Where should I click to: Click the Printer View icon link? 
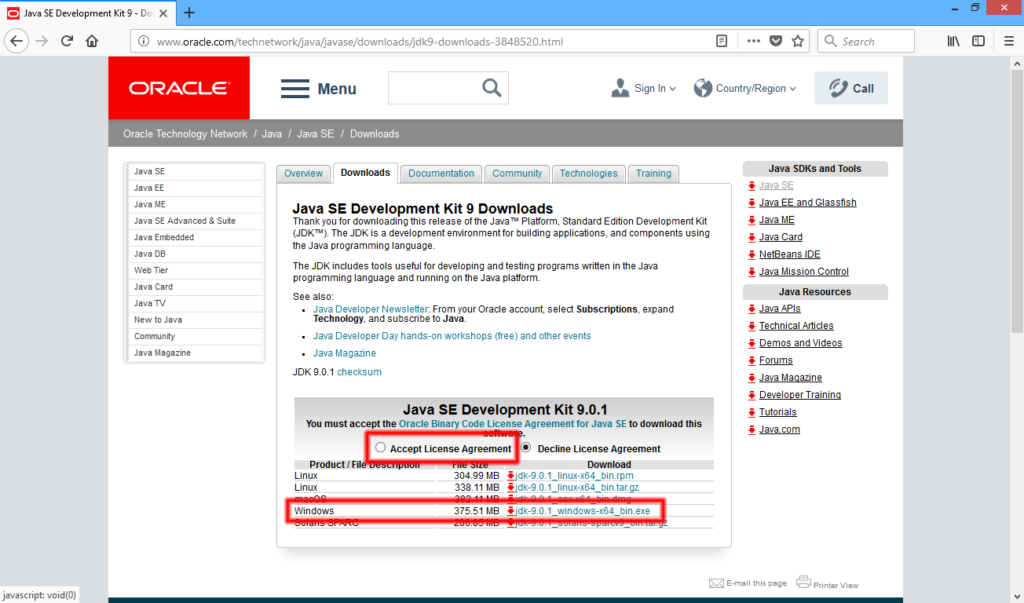(827, 583)
